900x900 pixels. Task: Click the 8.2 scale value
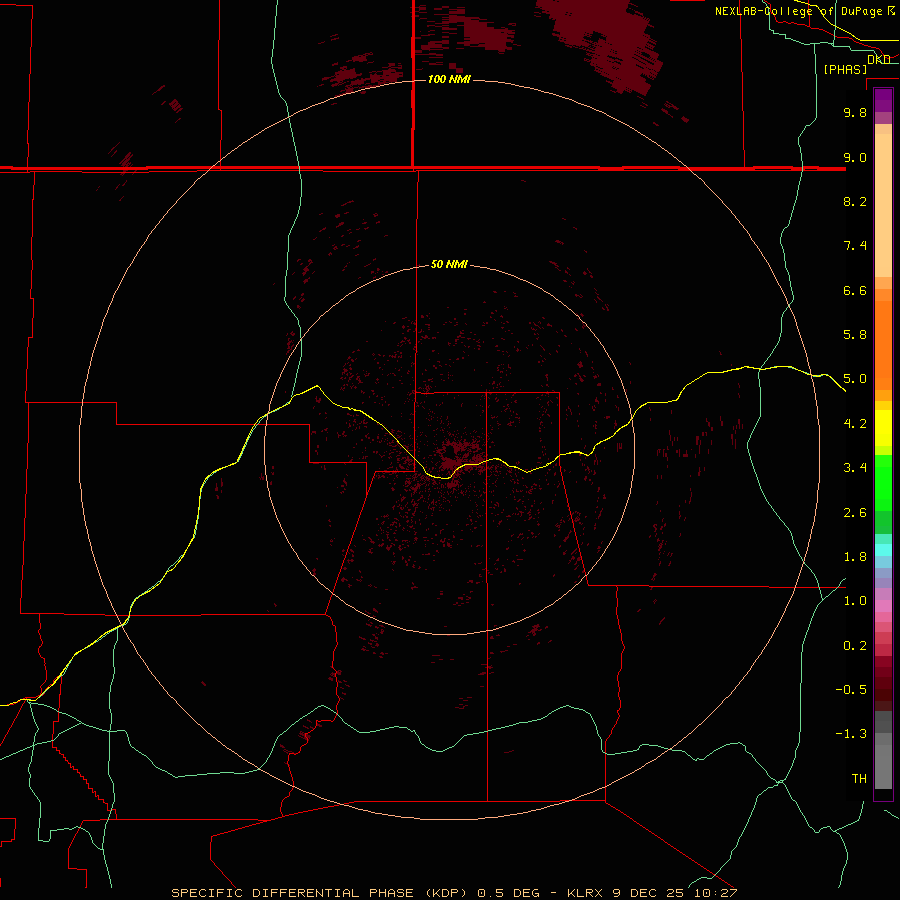(x=855, y=201)
